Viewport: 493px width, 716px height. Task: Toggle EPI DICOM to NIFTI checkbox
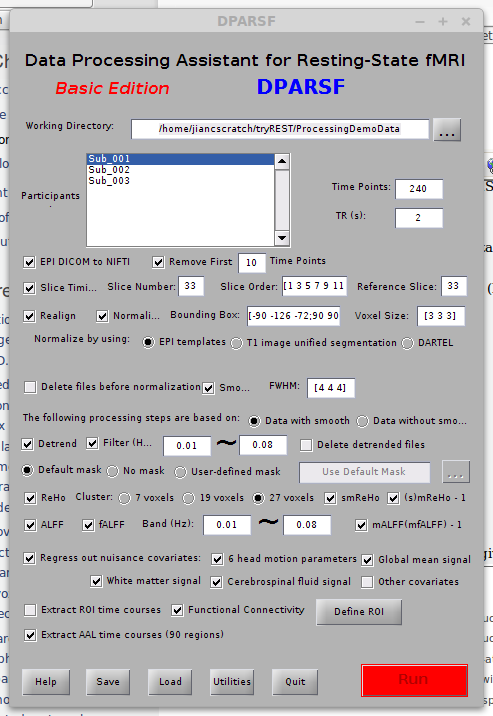pyautogui.click(x=29, y=262)
